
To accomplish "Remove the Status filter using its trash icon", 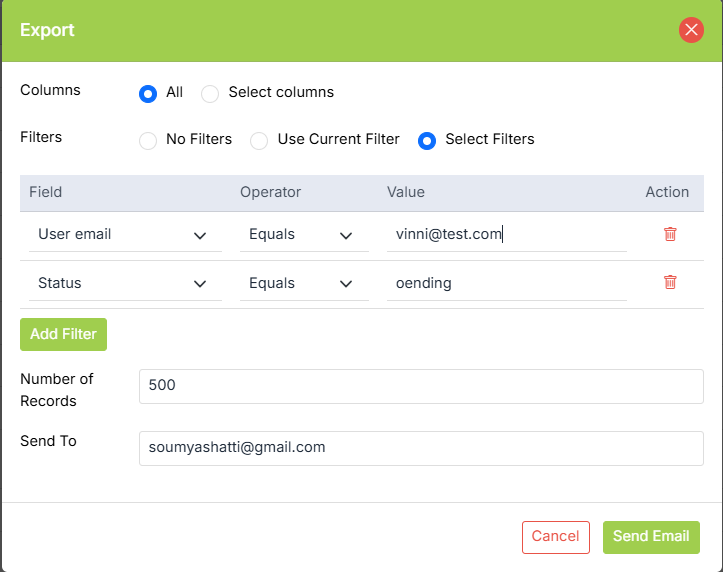I will point(670,283).
